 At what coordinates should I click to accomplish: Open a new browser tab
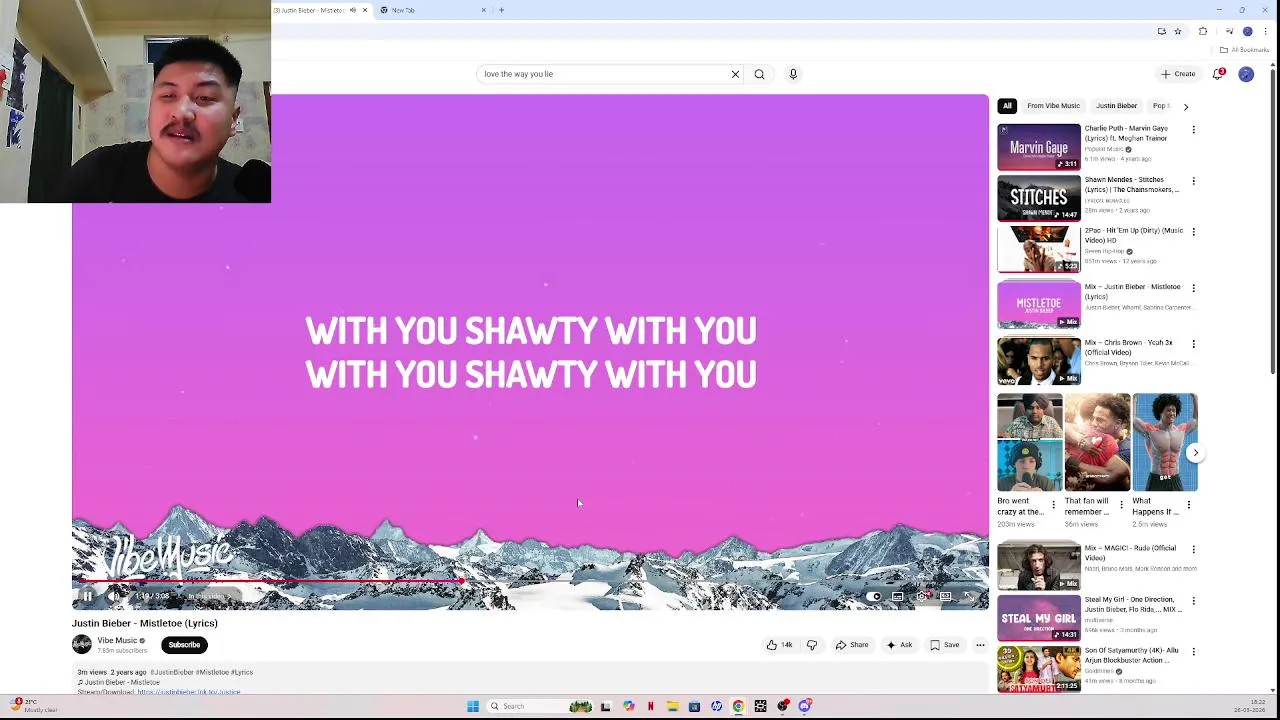pos(502,10)
